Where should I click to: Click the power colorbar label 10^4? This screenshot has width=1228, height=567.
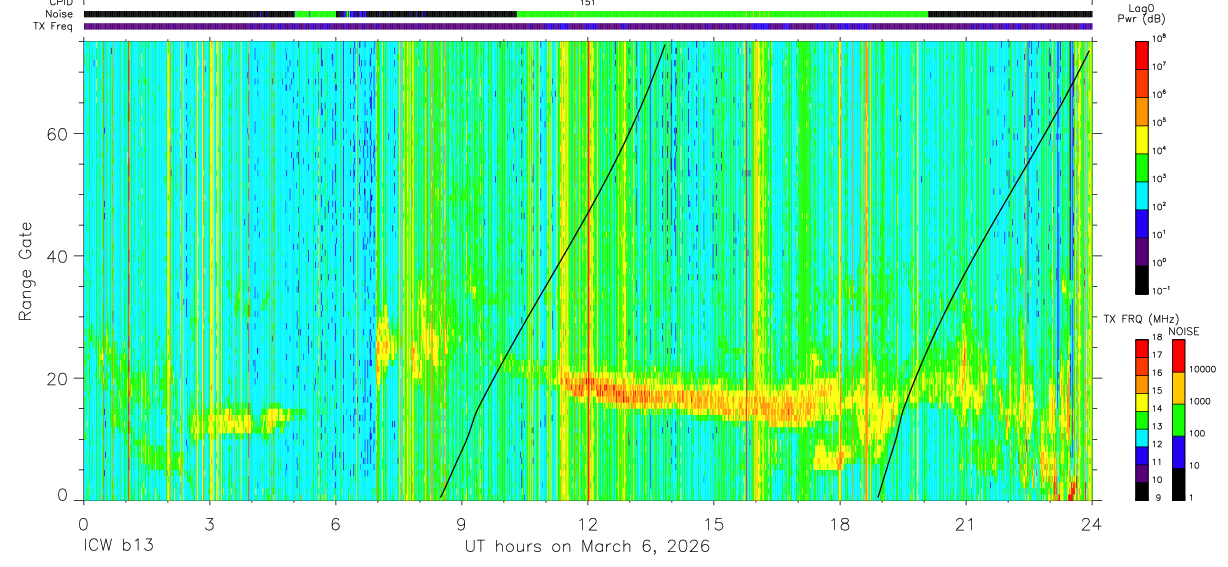pyautogui.click(x=1159, y=150)
